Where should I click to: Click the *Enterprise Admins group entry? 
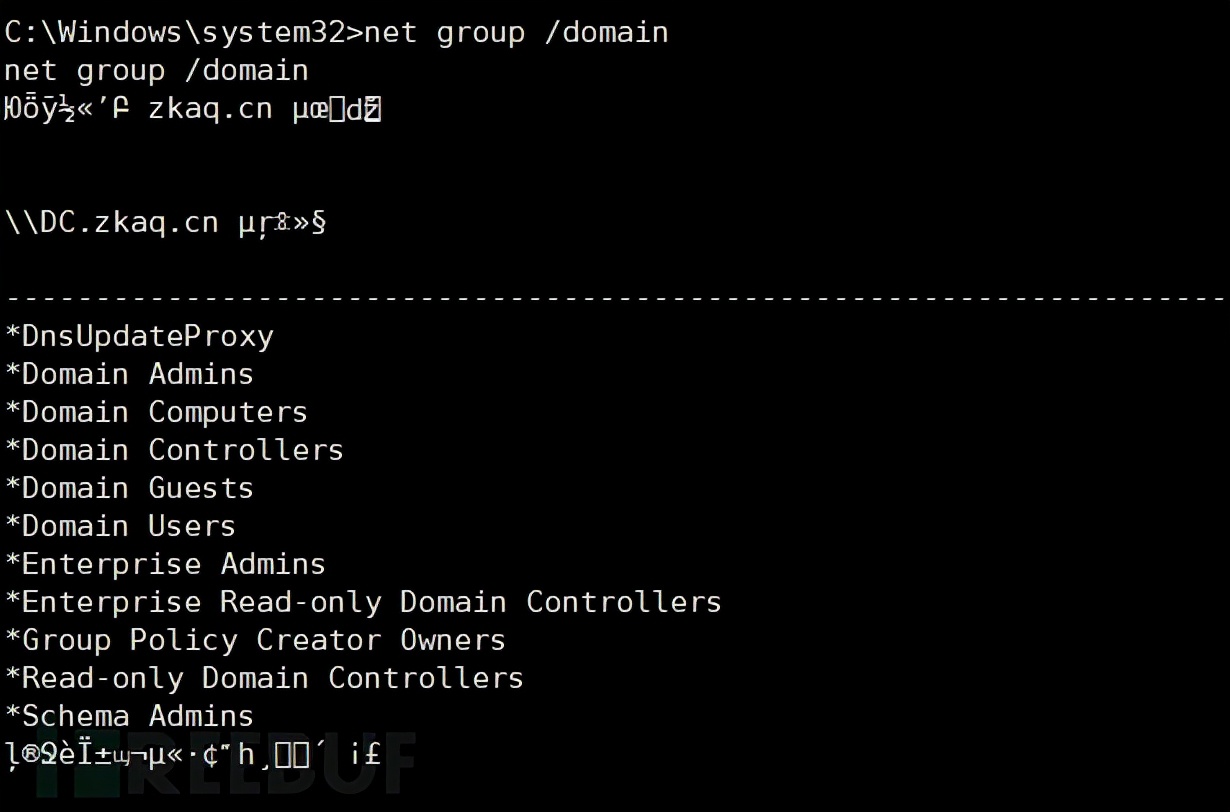pos(166,564)
